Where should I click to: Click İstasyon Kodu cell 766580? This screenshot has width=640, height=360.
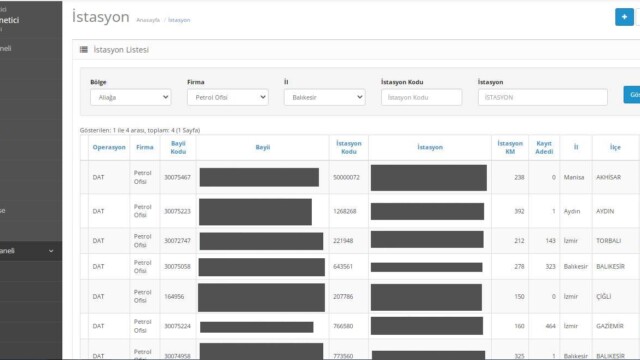[343, 326]
